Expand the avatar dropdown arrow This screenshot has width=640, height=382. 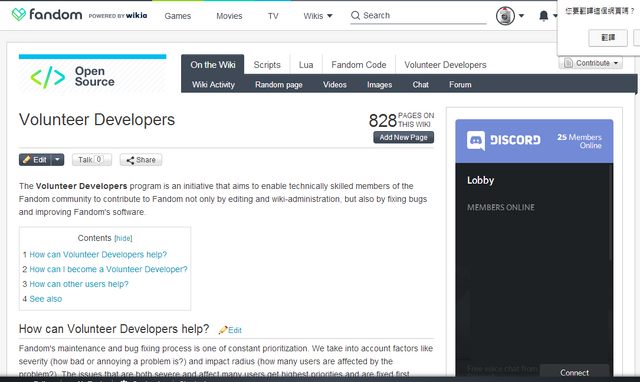pyautogui.click(x=521, y=16)
